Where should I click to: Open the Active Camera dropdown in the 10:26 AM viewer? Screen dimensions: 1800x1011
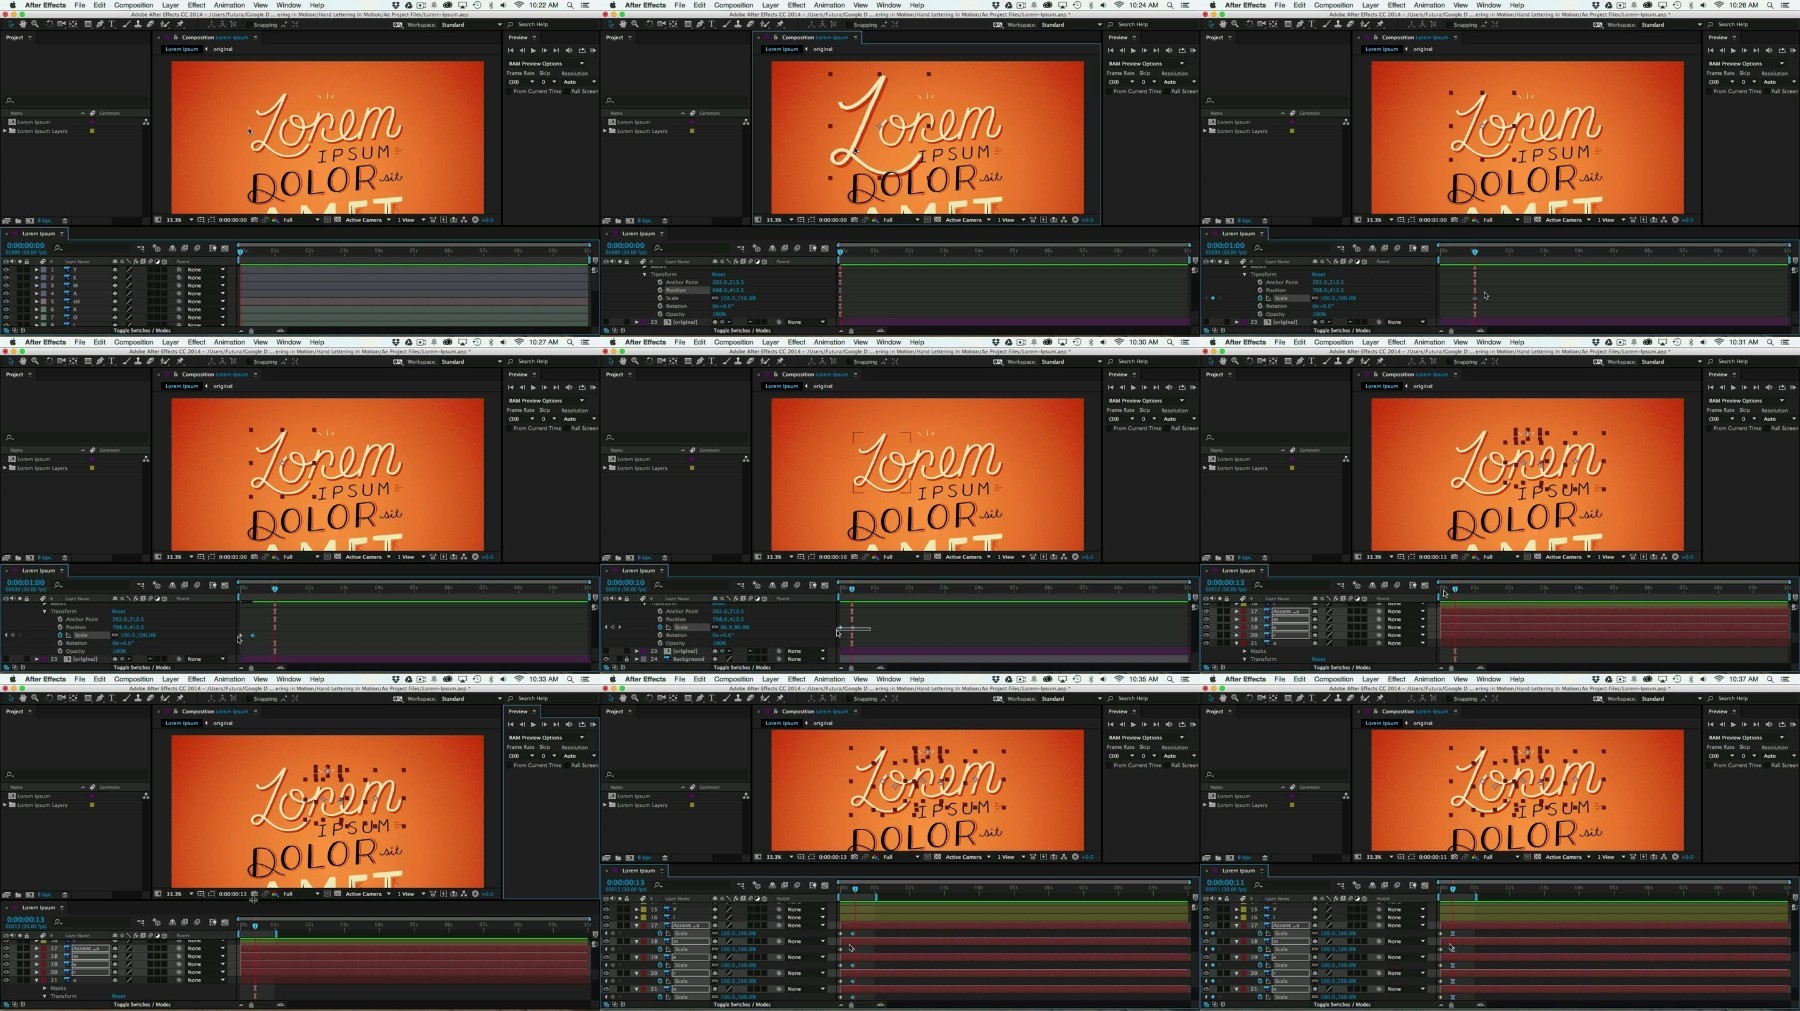tap(1568, 220)
